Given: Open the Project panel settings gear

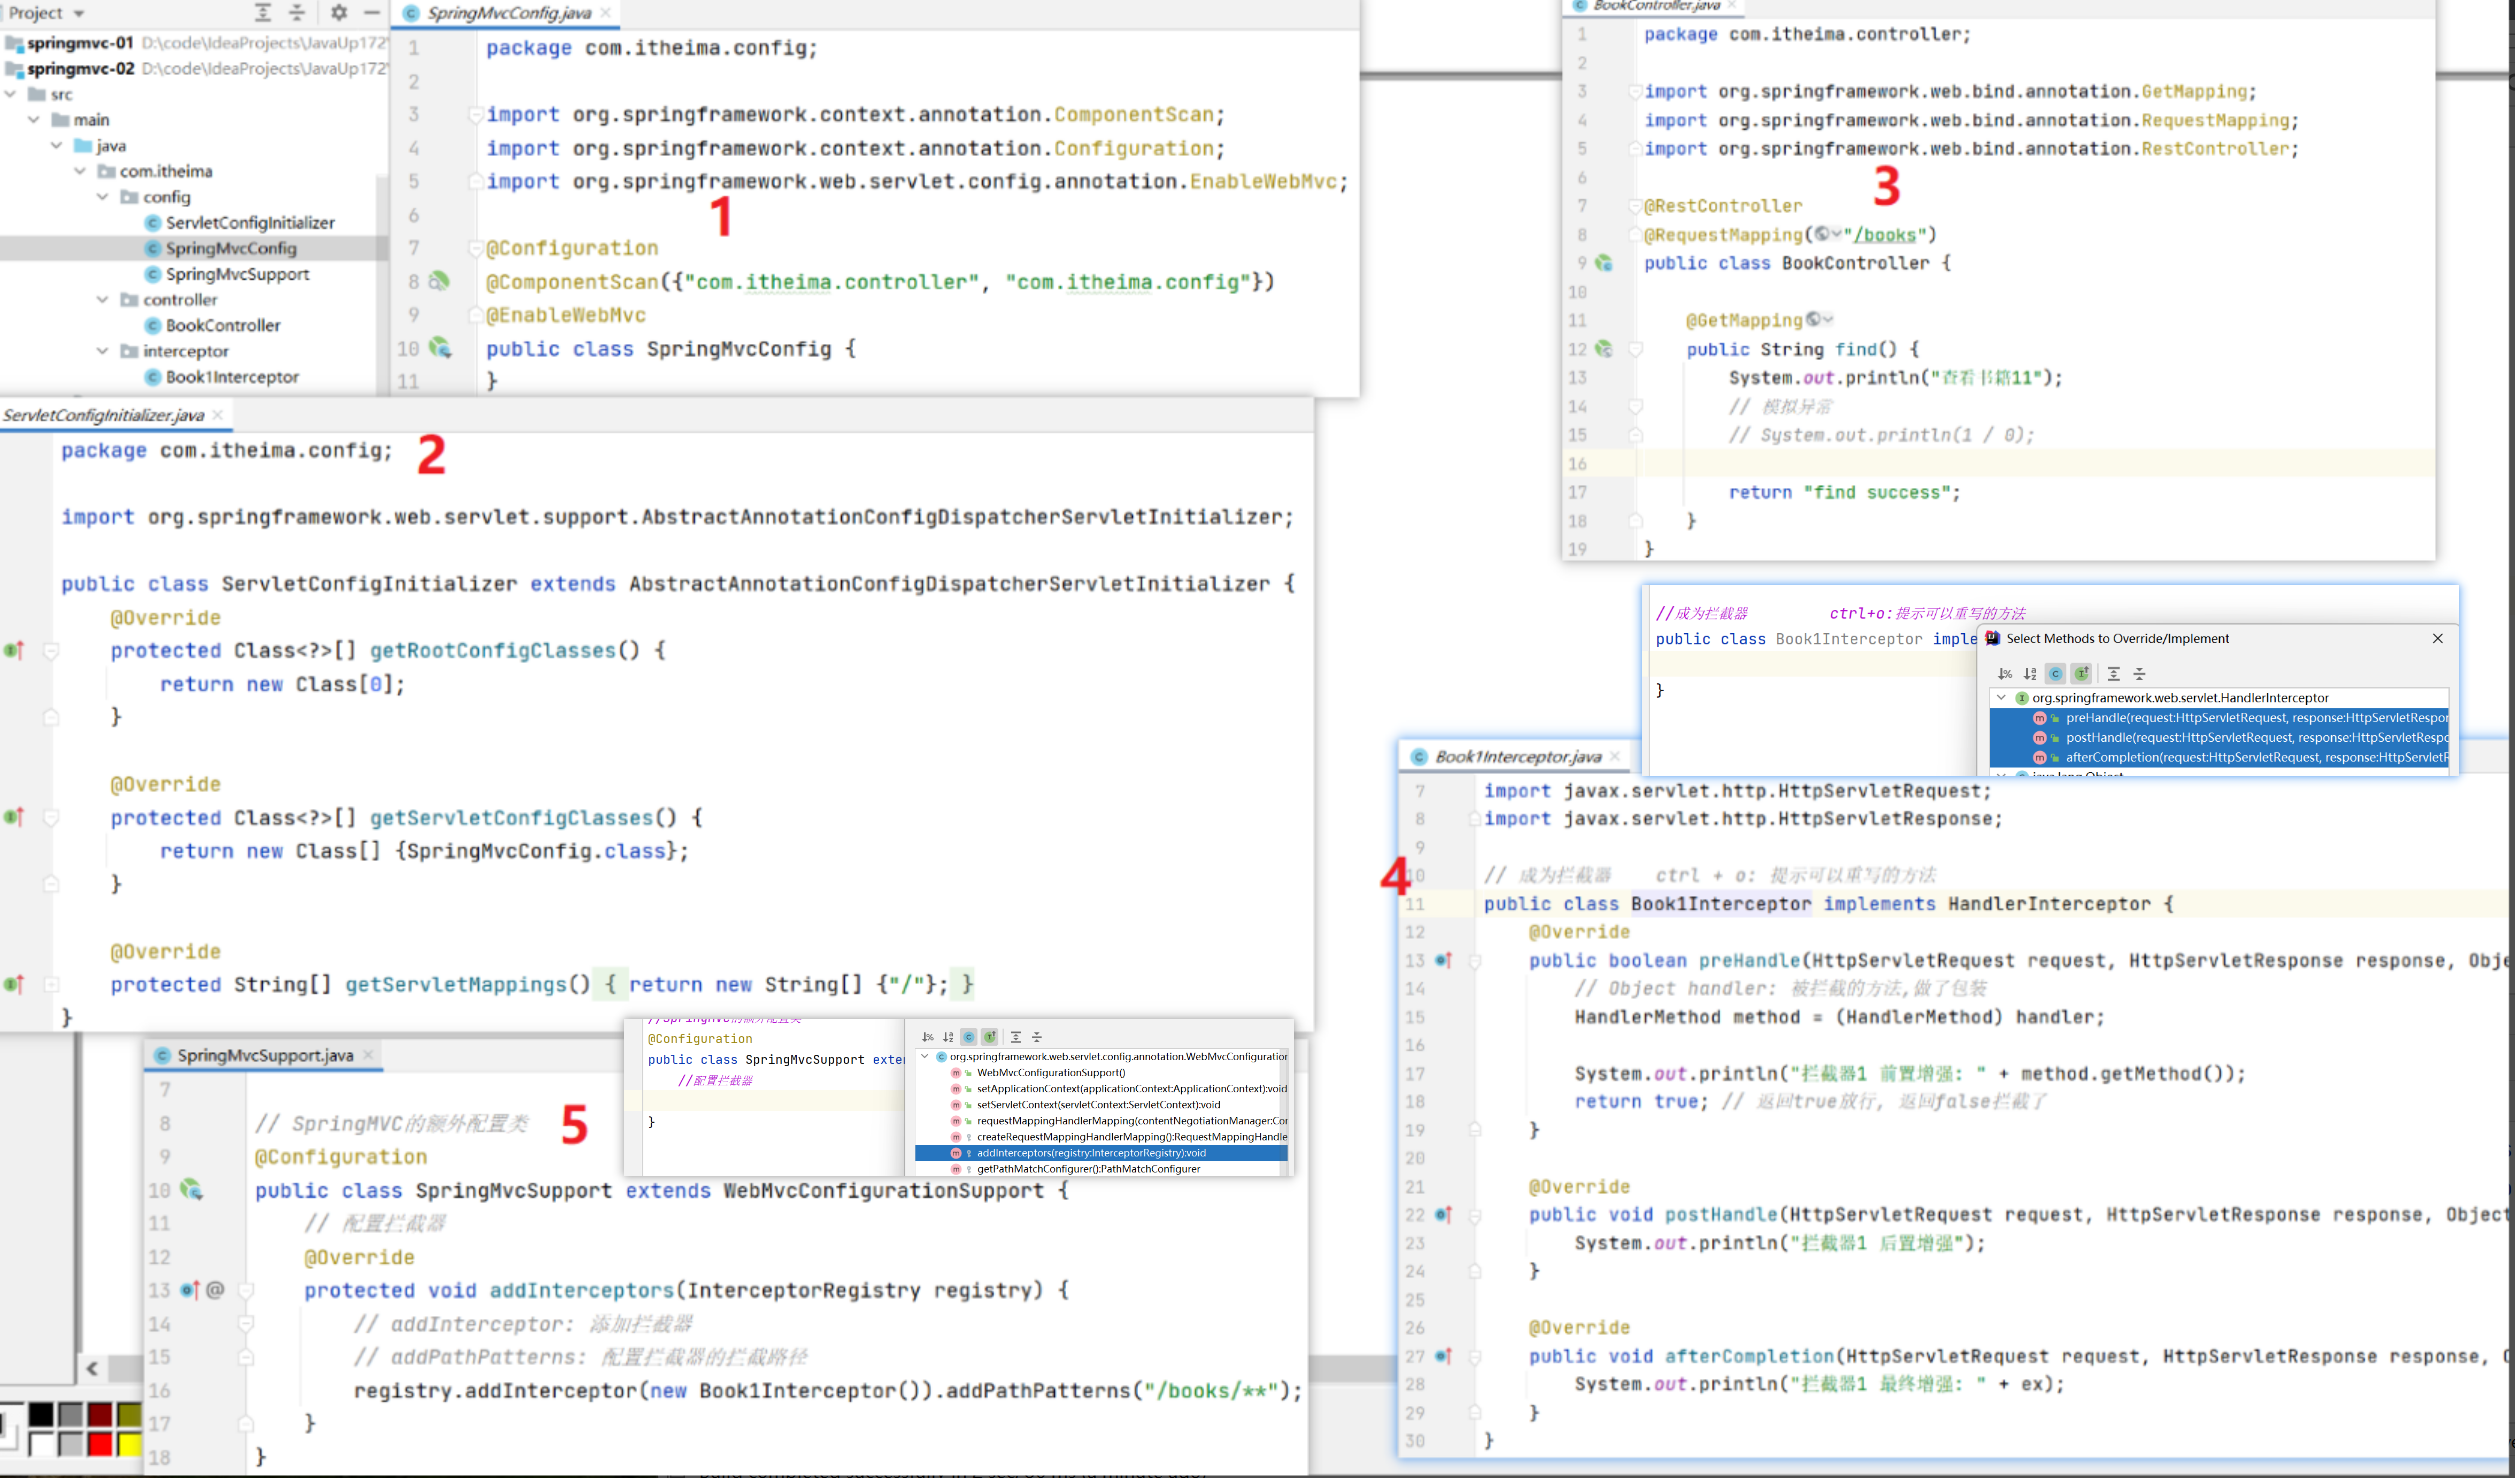Looking at the screenshot, I should (x=339, y=12).
